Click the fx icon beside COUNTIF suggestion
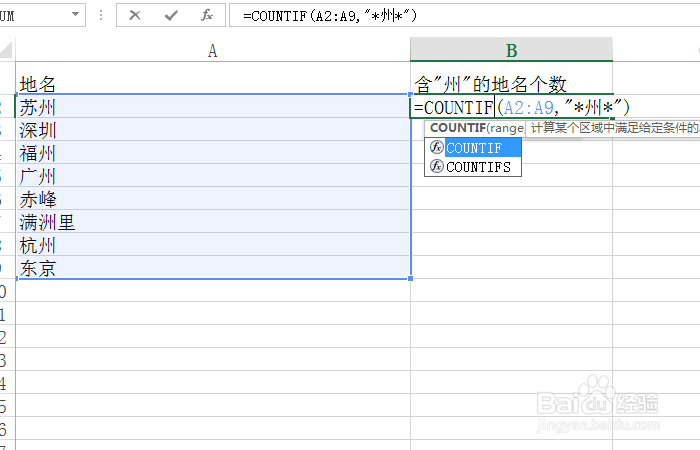Viewport: 700px width, 450px height. [x=436, y=147]
